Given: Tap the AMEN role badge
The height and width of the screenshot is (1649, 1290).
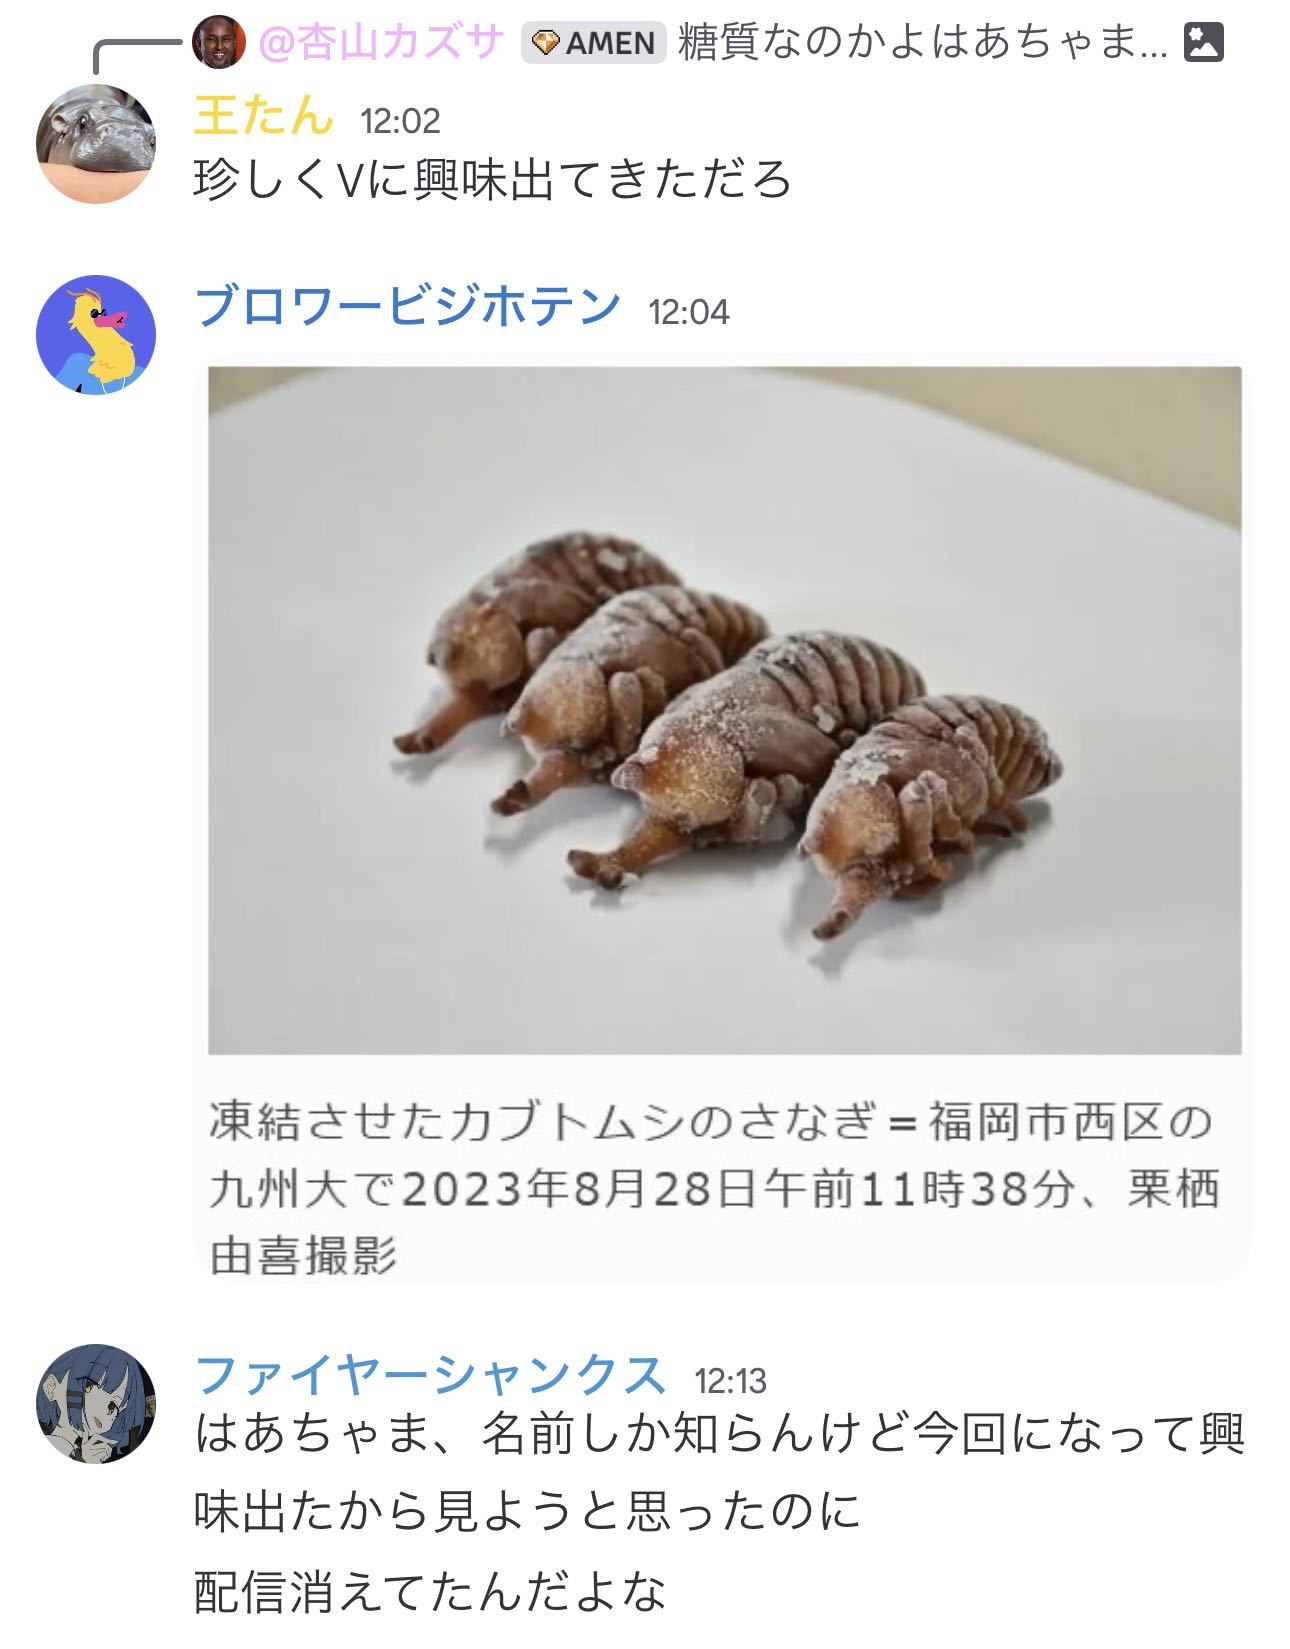Looking at the screenshot, I should 594,43.
